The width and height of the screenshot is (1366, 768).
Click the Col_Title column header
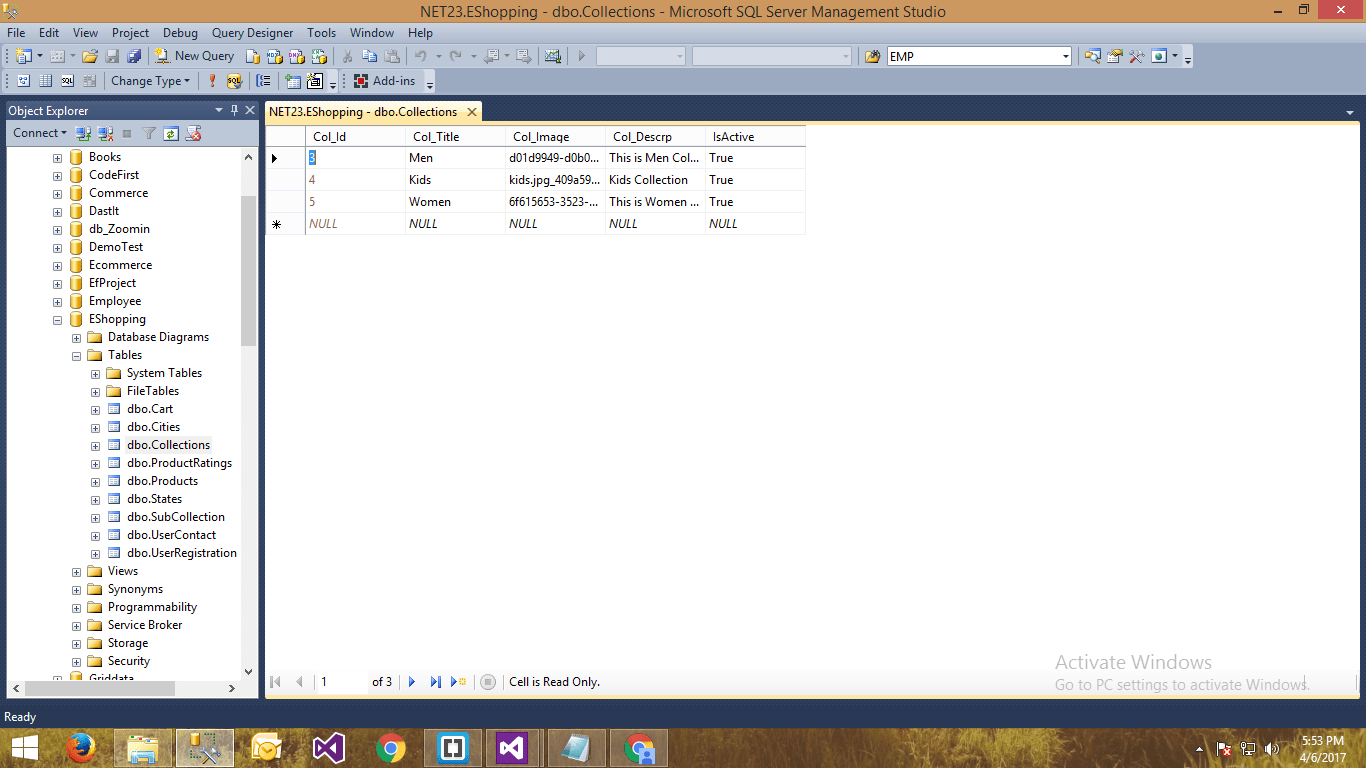coord(455,137)
